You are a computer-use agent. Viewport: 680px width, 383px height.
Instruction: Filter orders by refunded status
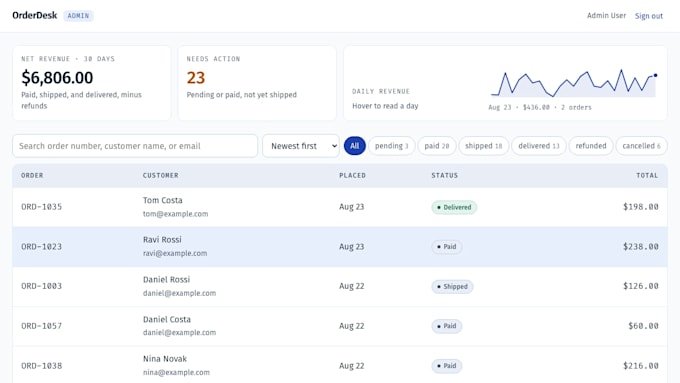591,146
